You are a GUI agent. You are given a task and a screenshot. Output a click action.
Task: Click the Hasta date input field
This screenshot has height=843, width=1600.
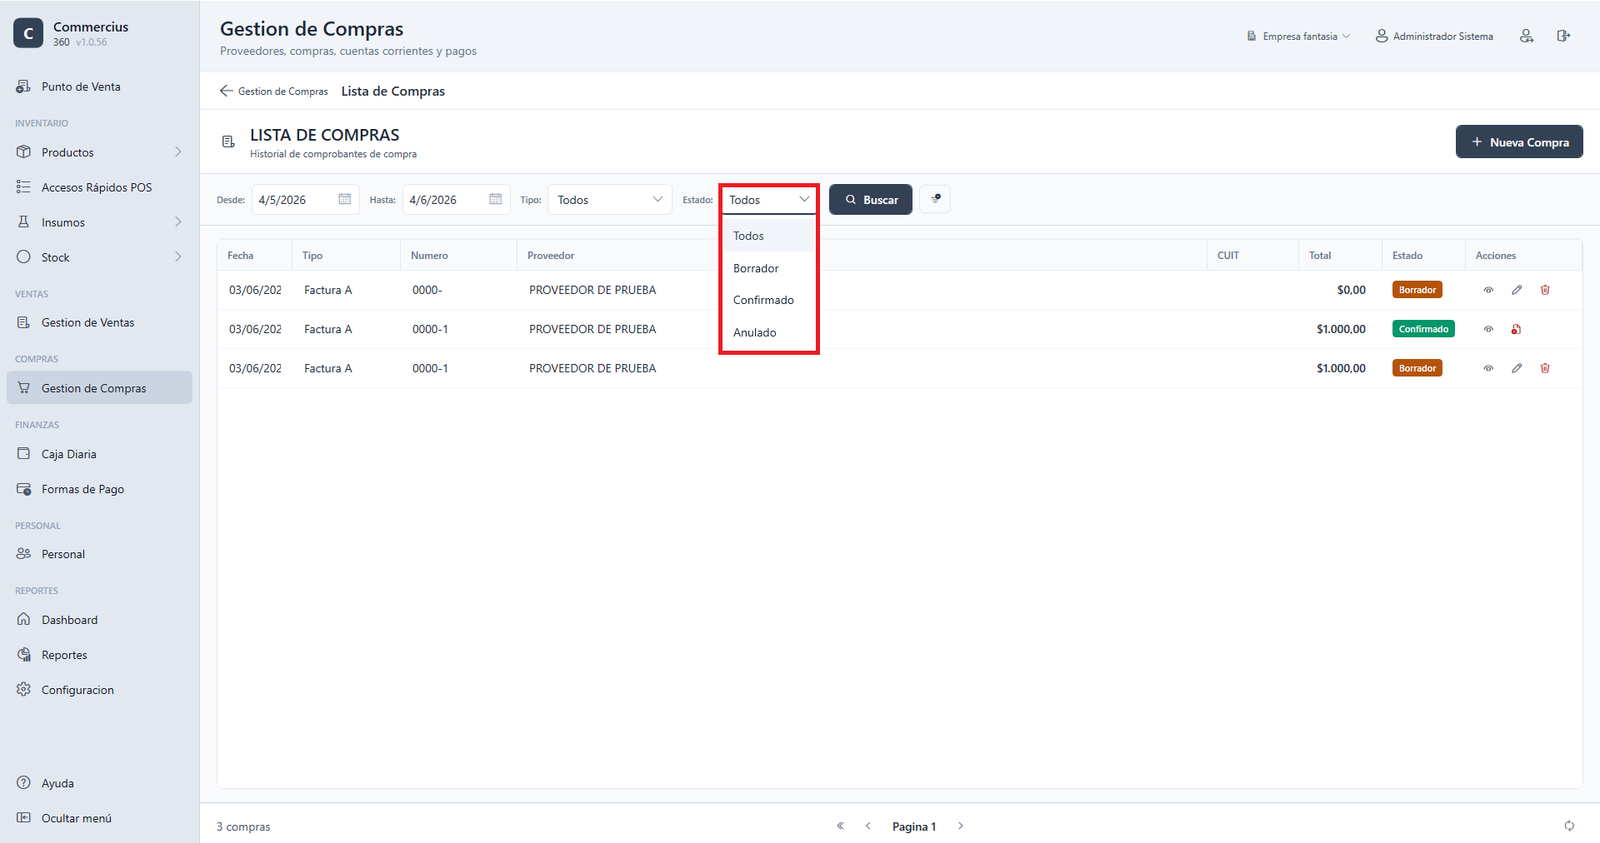[456, 199]
